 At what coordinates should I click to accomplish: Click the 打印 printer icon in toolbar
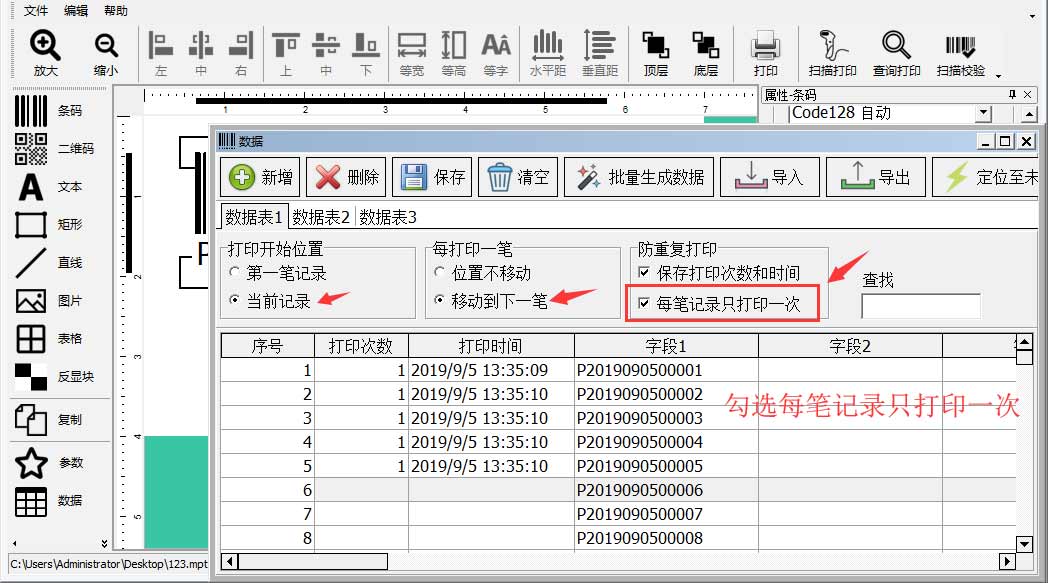tap(765, 46)
